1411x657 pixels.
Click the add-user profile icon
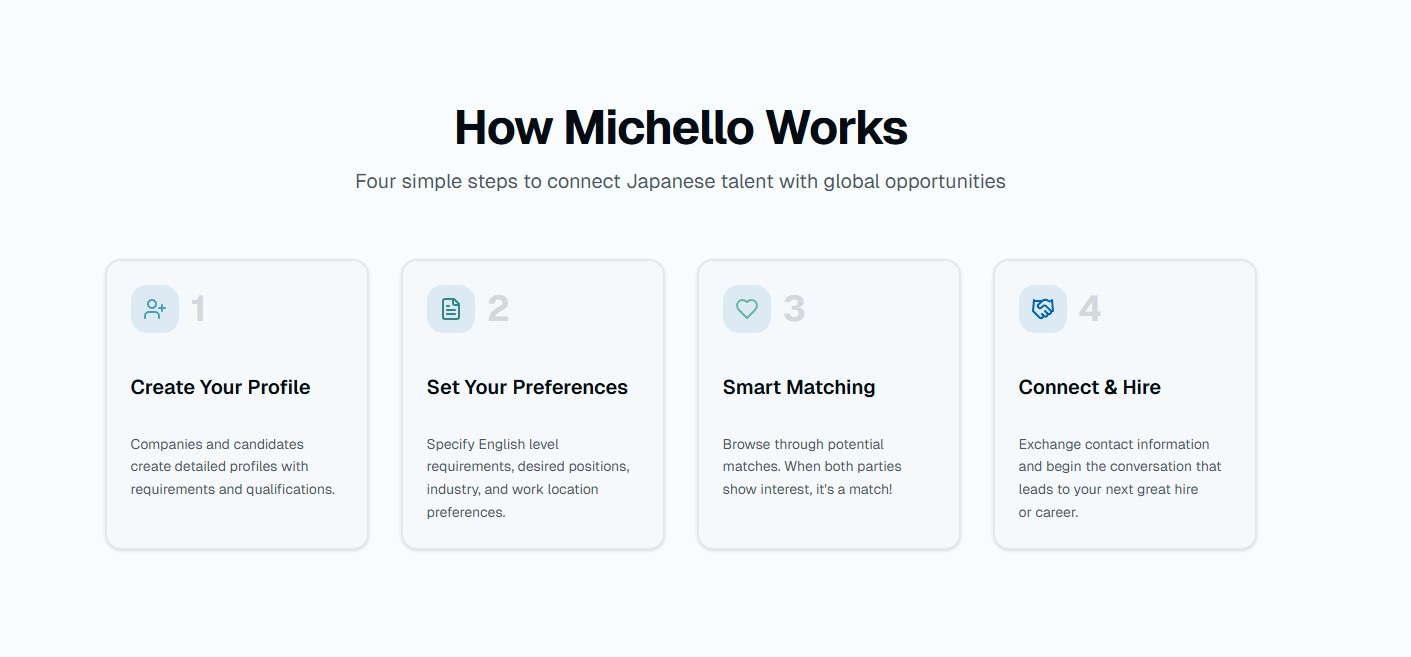(x=155, y=309)
